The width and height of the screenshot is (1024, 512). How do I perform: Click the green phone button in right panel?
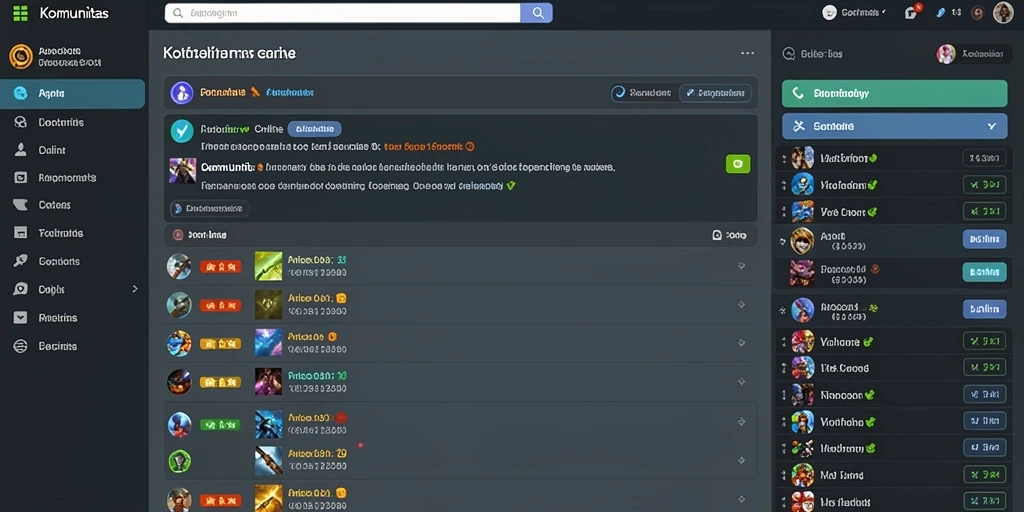click(894, 93)
